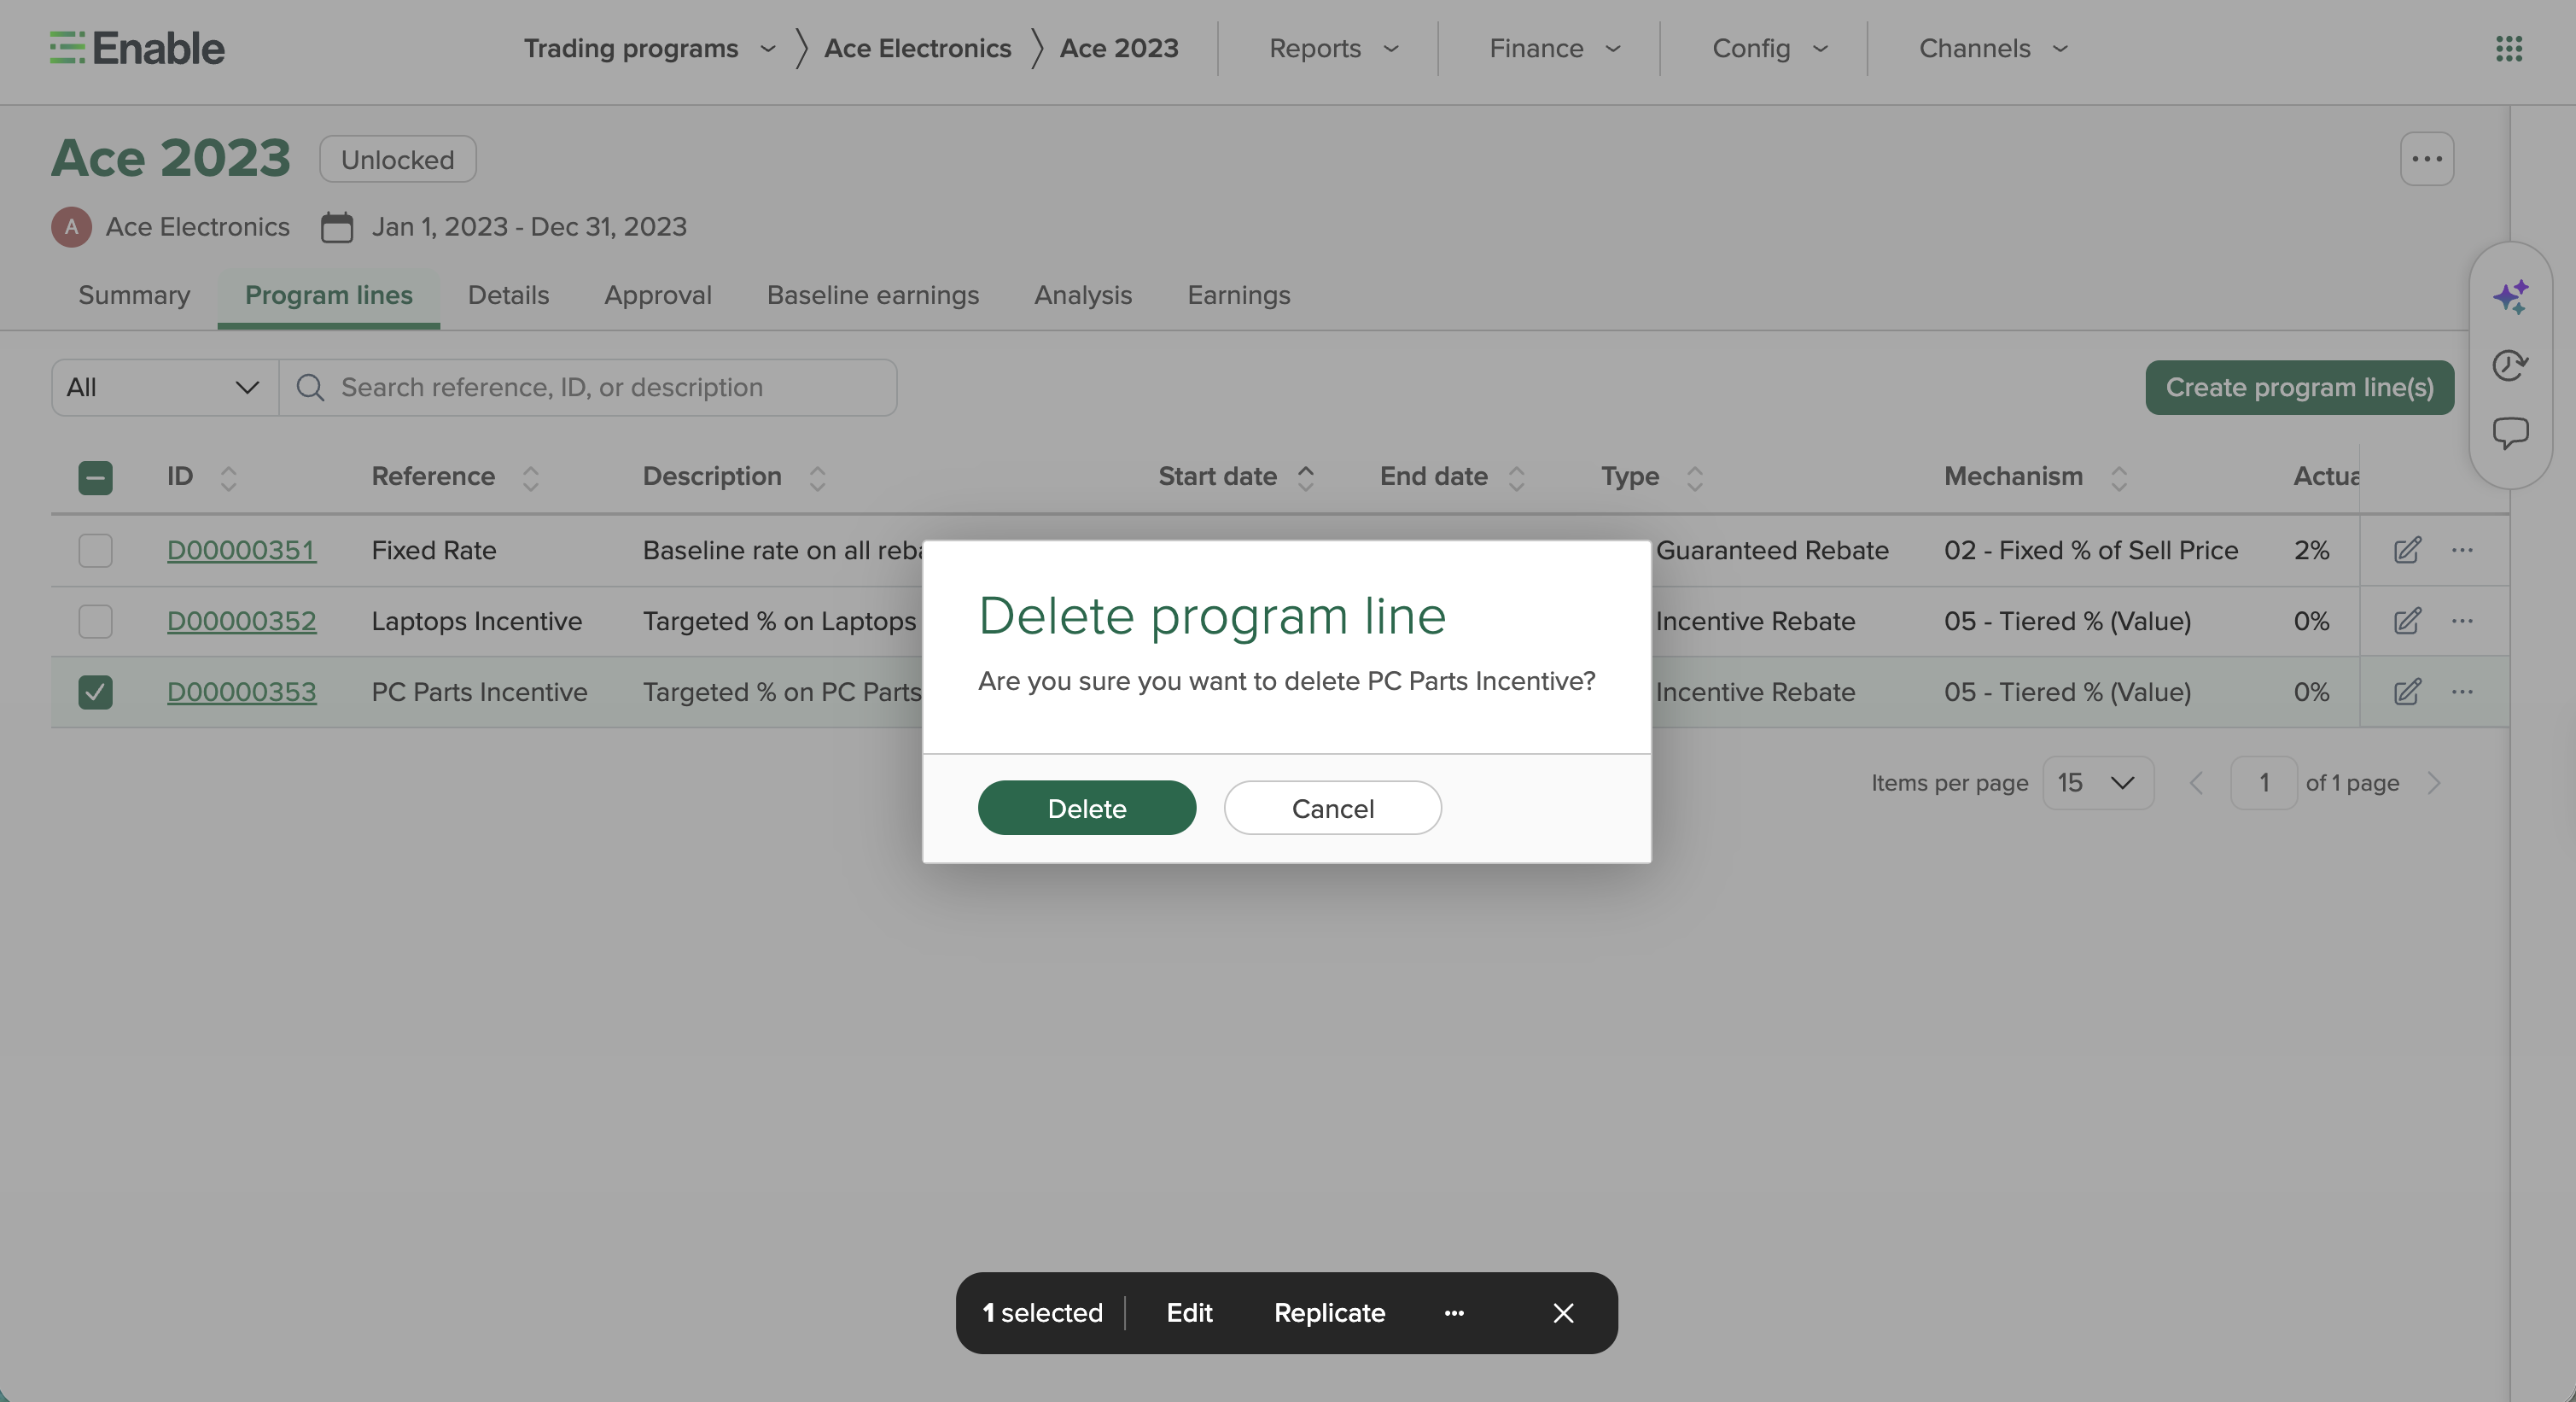This screenshot has width=2576, height=1402.
Task: Switch to the Details tab
Action: tap(508, 295)
